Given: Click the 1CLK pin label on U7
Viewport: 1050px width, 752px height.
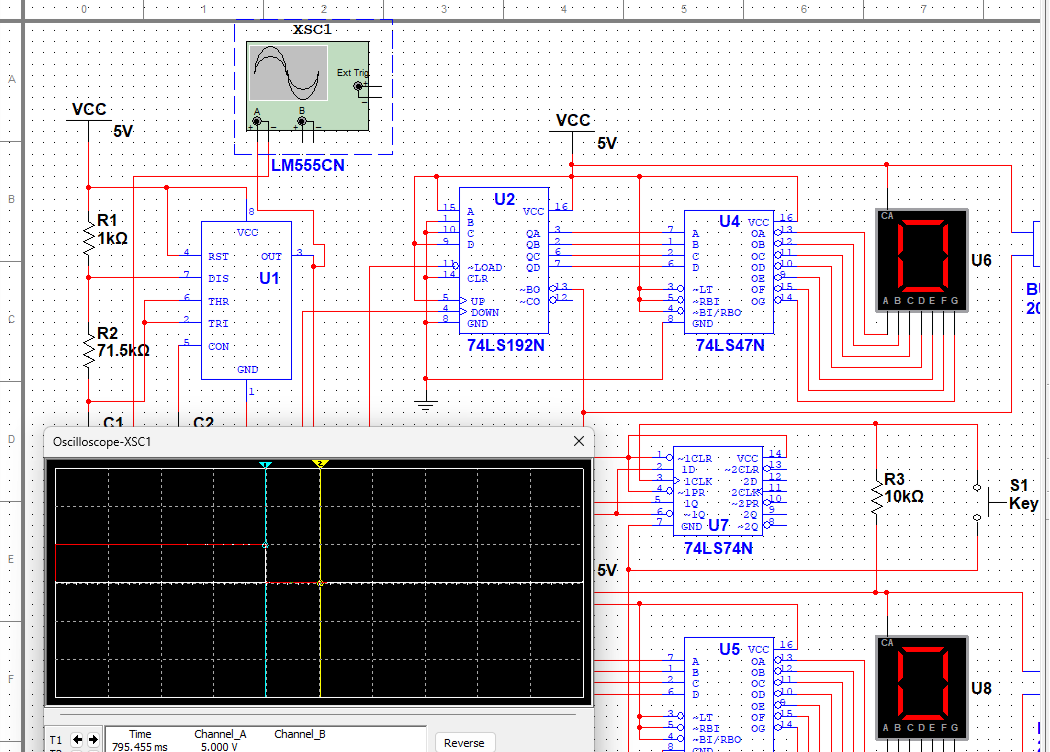Looking at the screenshot, I should (x=697, y=481).
